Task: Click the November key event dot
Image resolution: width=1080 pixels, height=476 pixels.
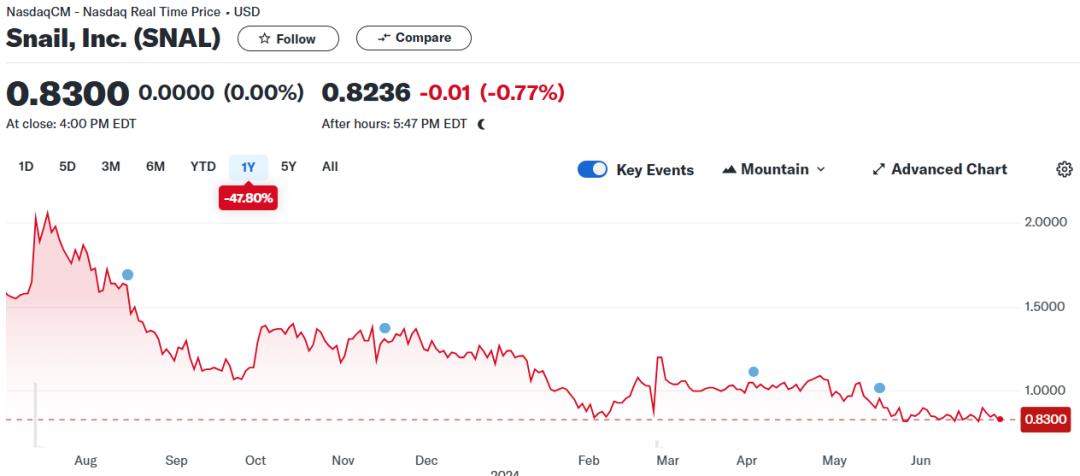Action: pos(385,328)
